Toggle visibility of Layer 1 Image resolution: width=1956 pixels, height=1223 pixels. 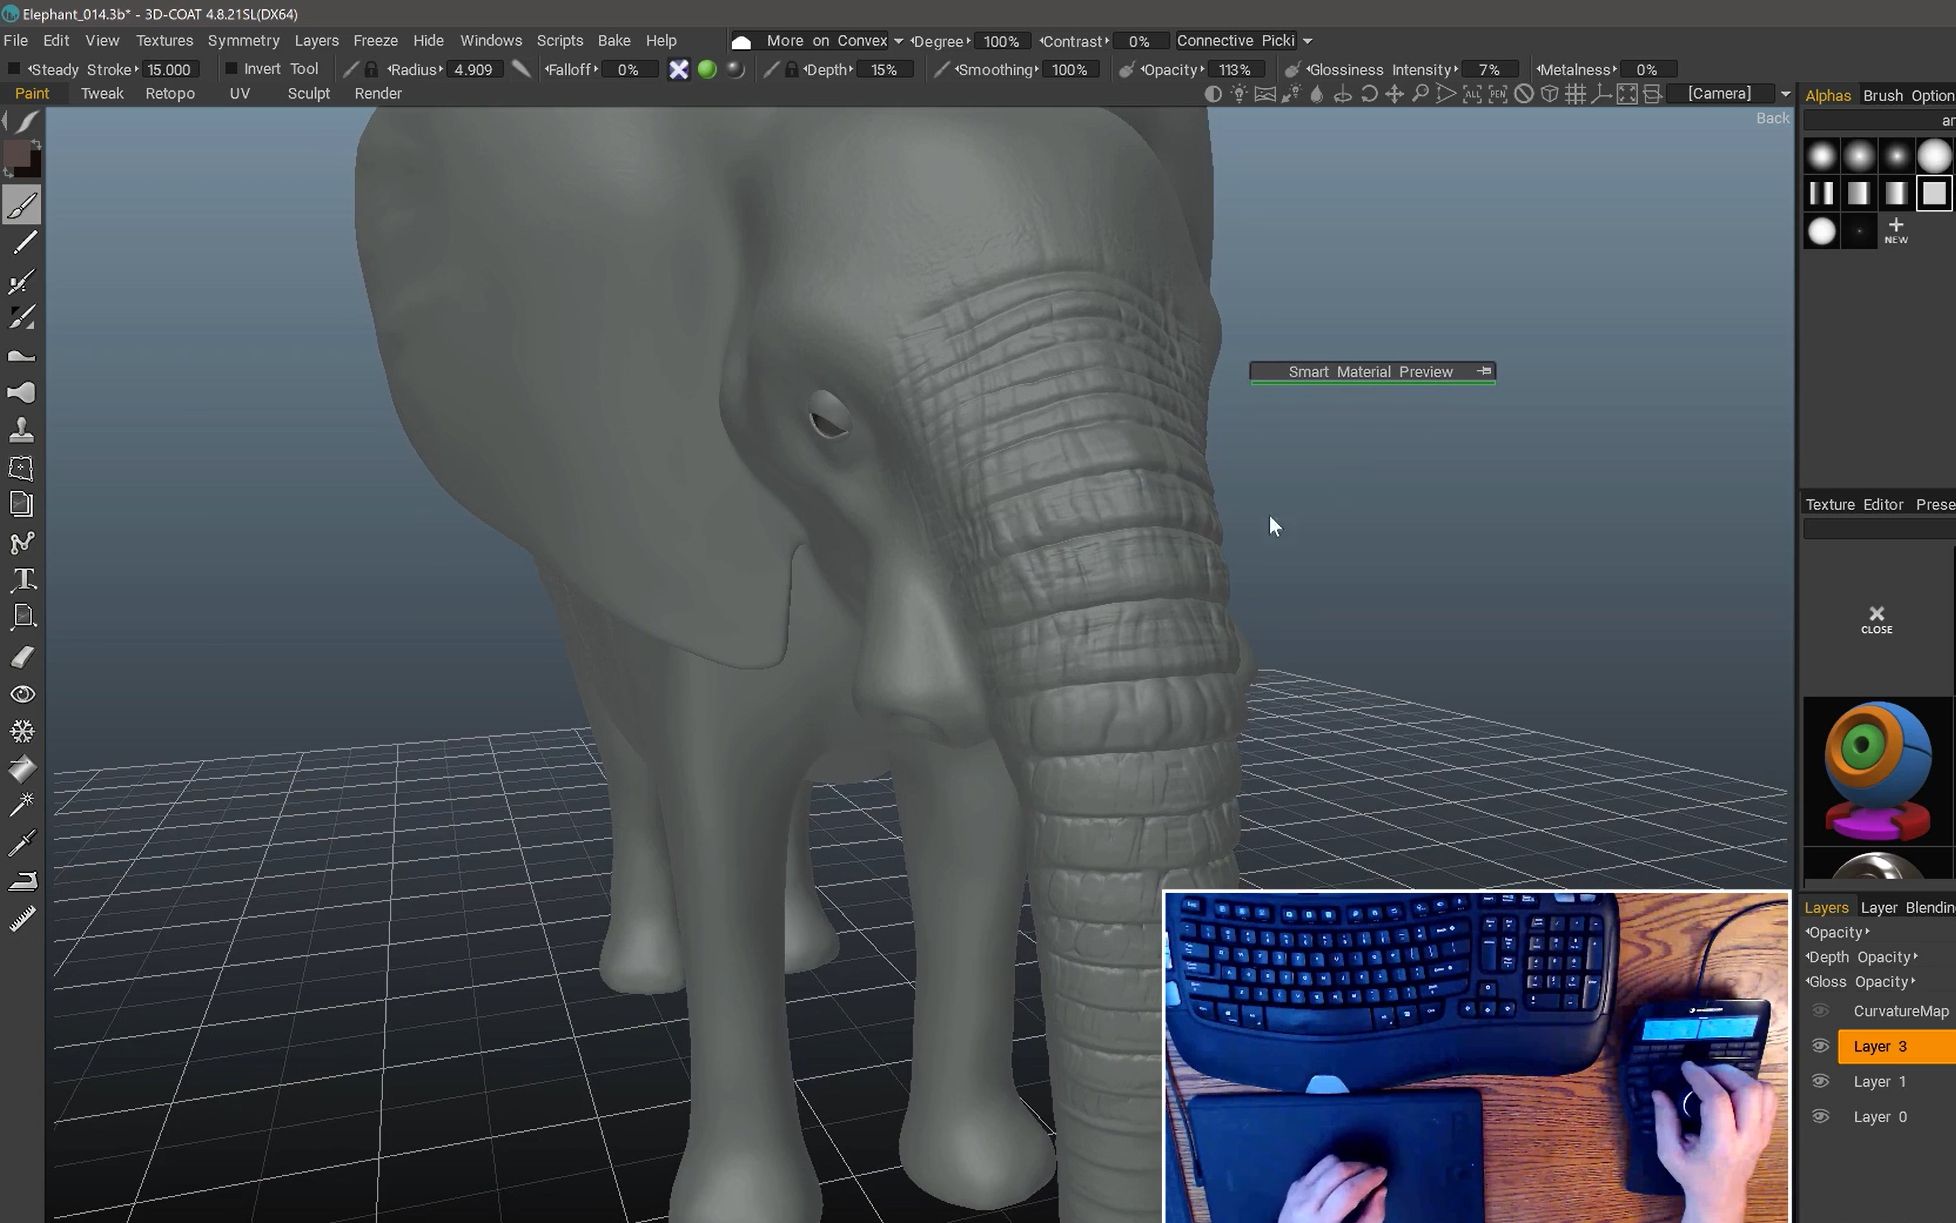click(x=1820, y=1081)
